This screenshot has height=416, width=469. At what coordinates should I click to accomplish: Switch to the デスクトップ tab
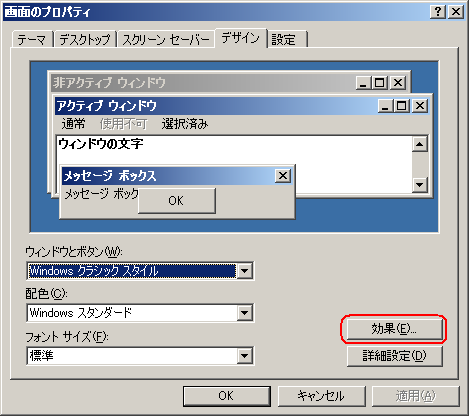tap(85, 40)
